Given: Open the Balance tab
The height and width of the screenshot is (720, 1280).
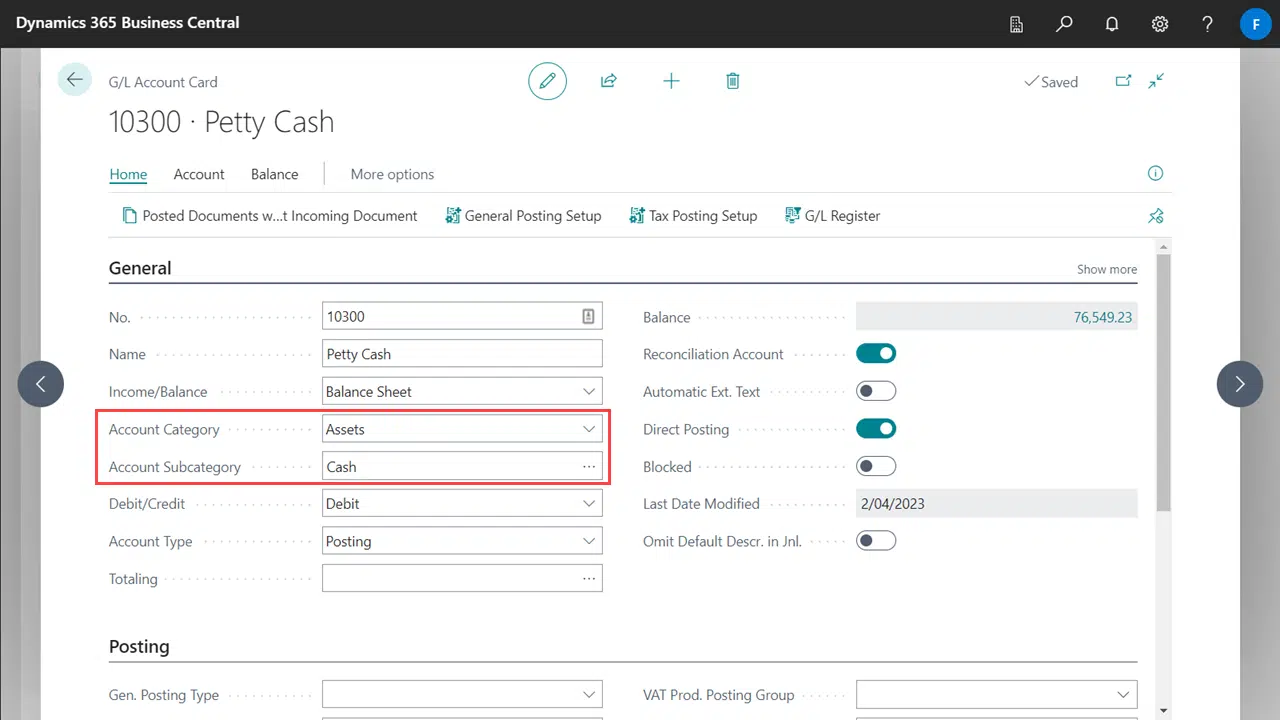Looking at the screenshot, I should 274,174.
